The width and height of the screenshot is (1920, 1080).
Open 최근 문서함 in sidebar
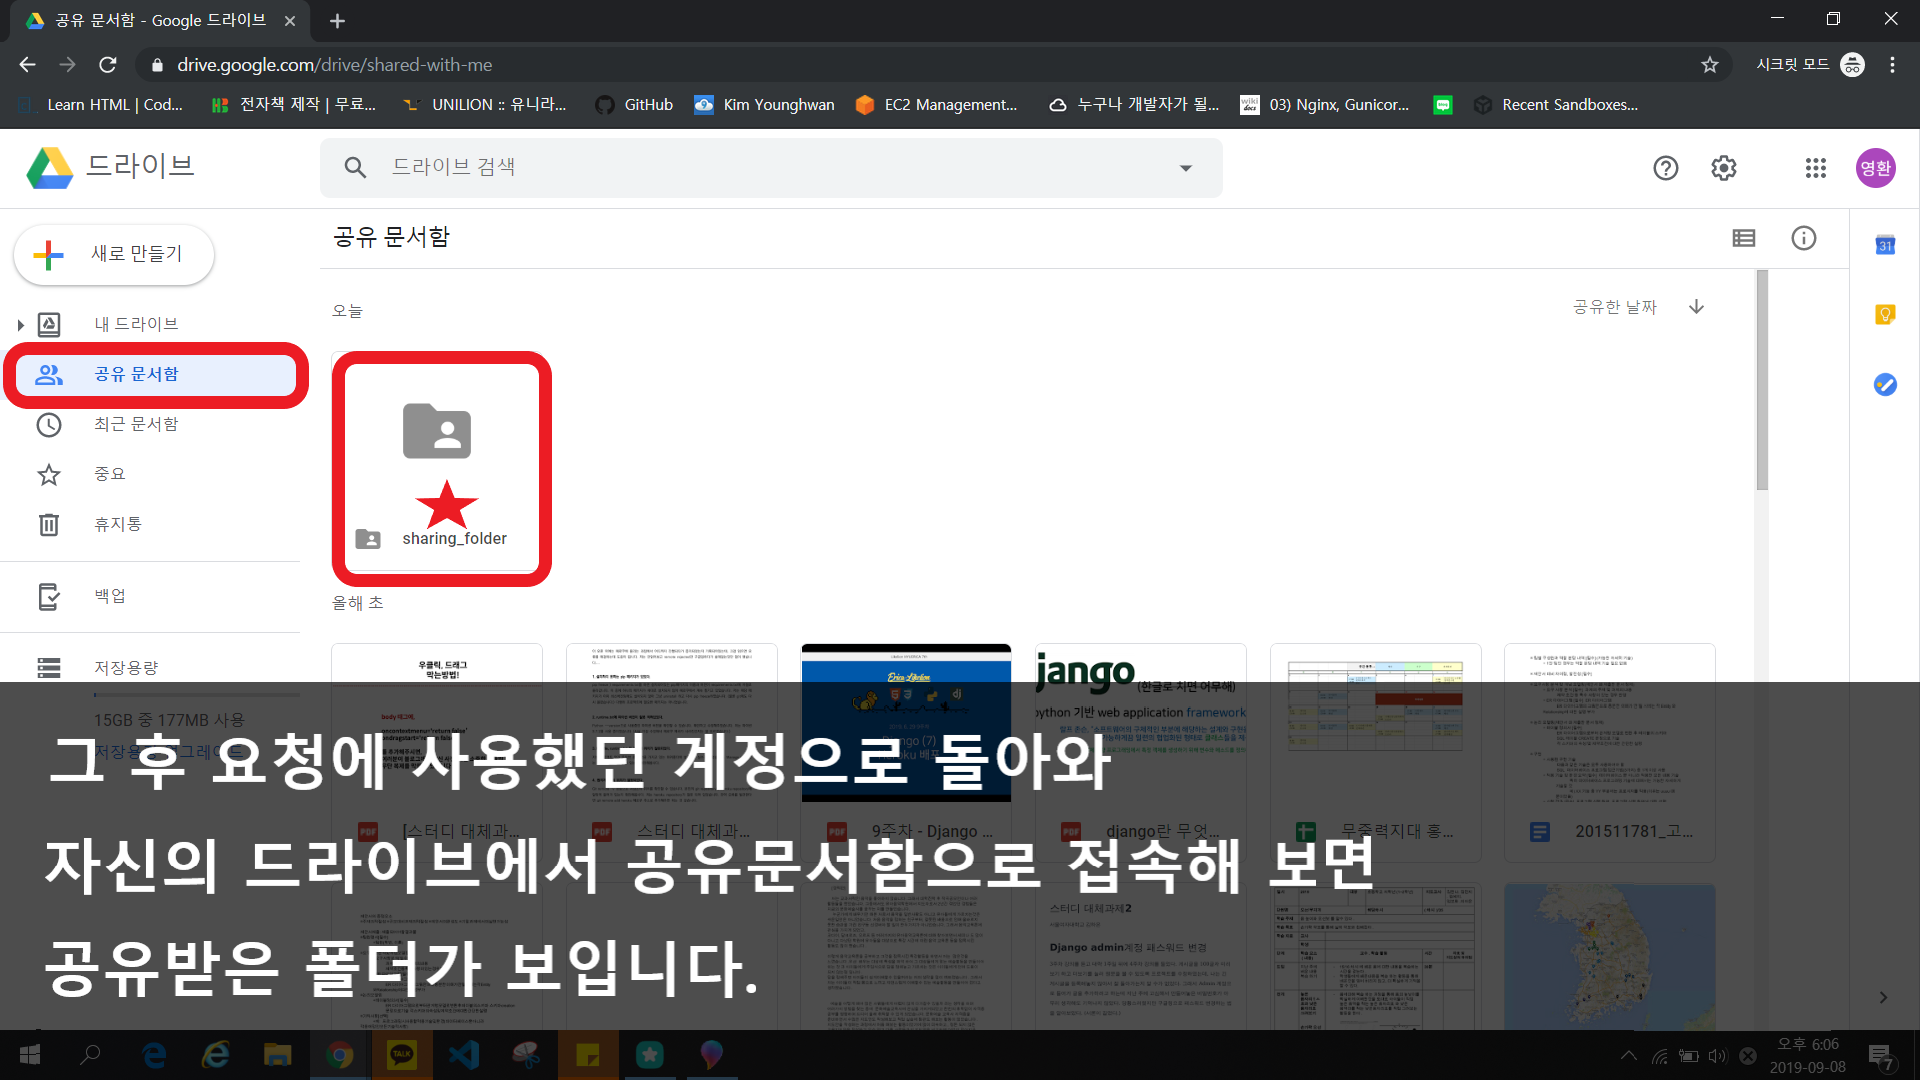136,424
